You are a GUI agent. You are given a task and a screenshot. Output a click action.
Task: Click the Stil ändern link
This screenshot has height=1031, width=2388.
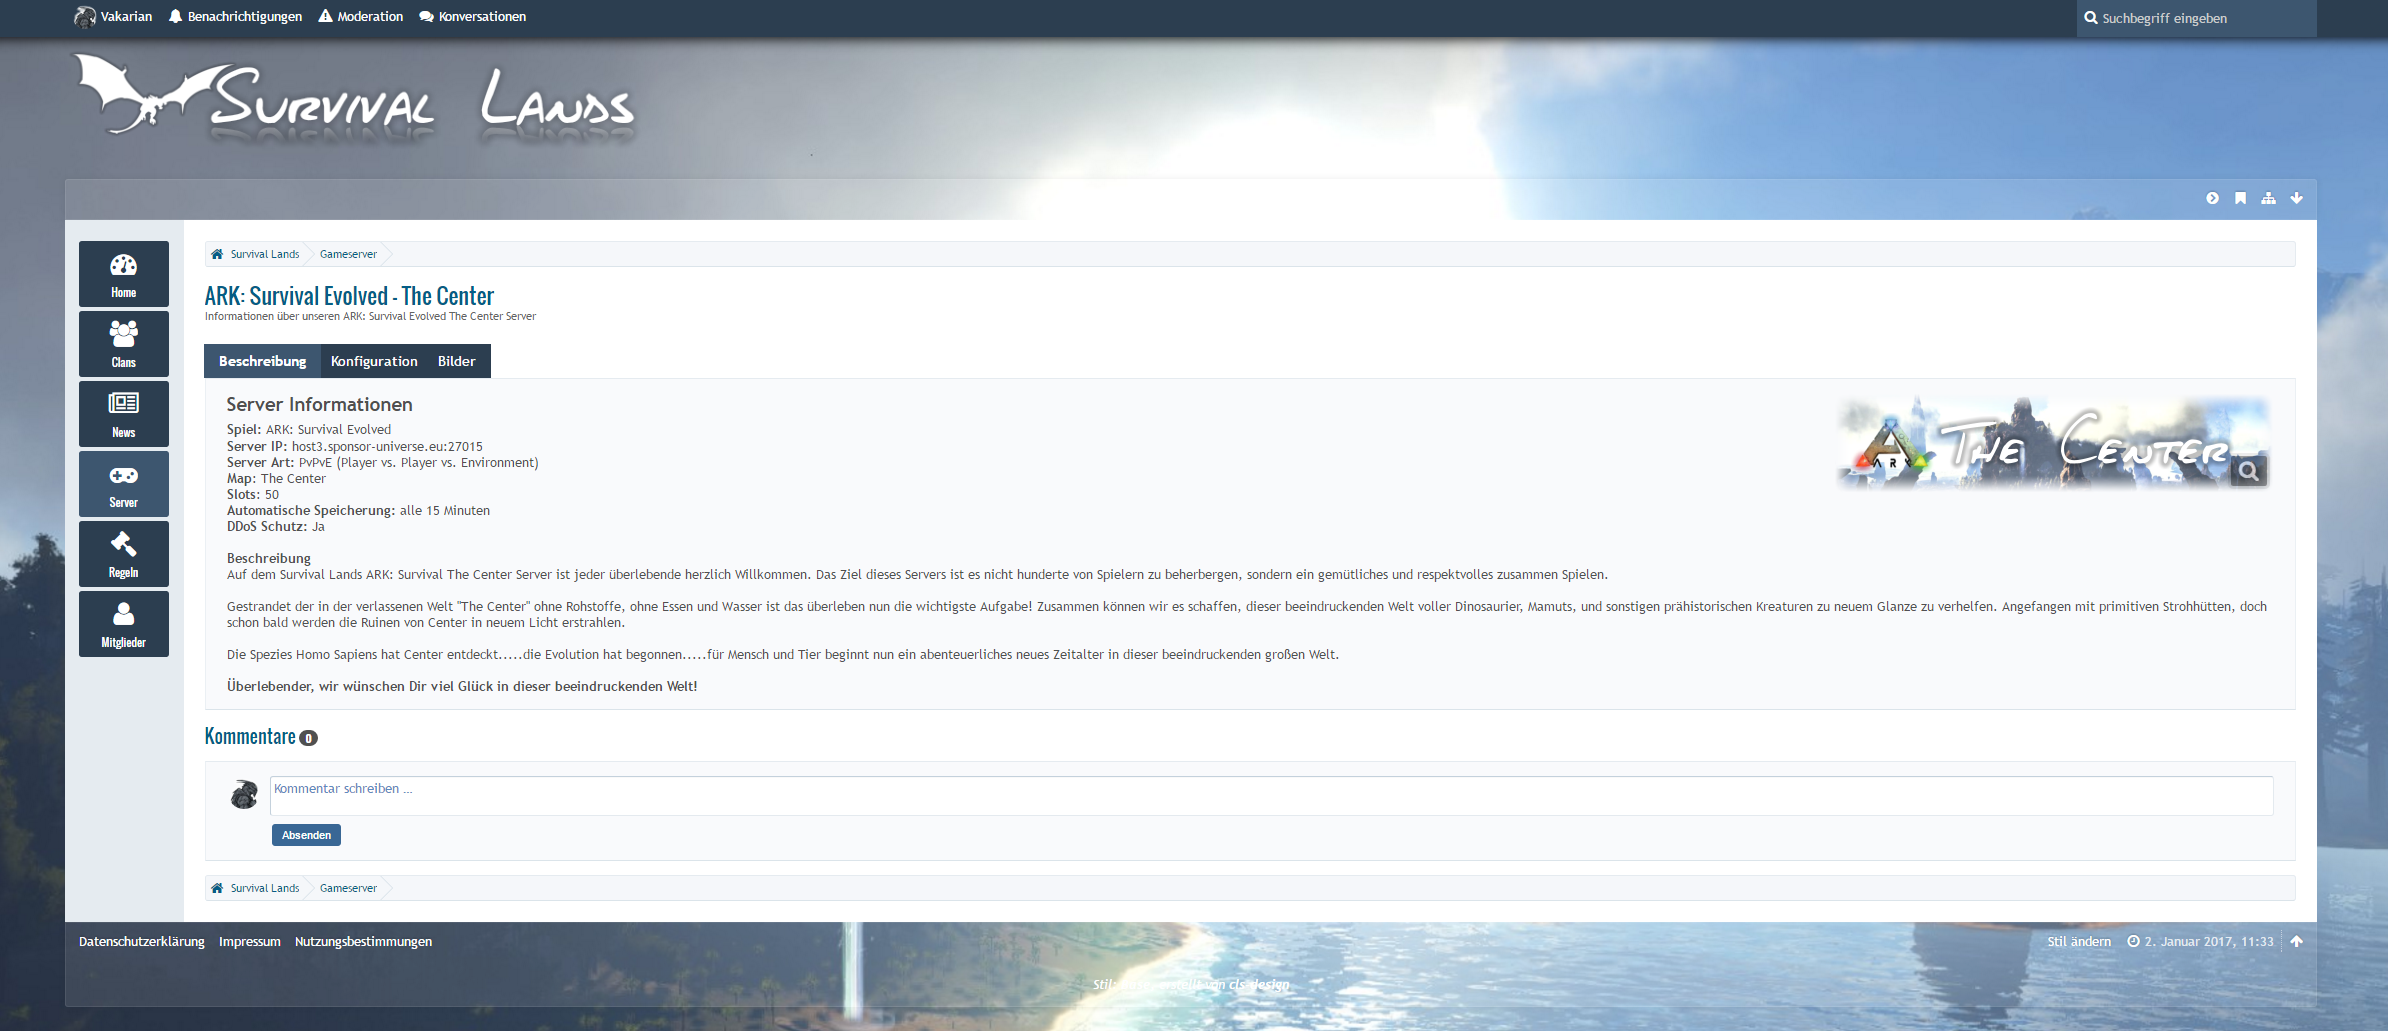[x=2078, y=941]
